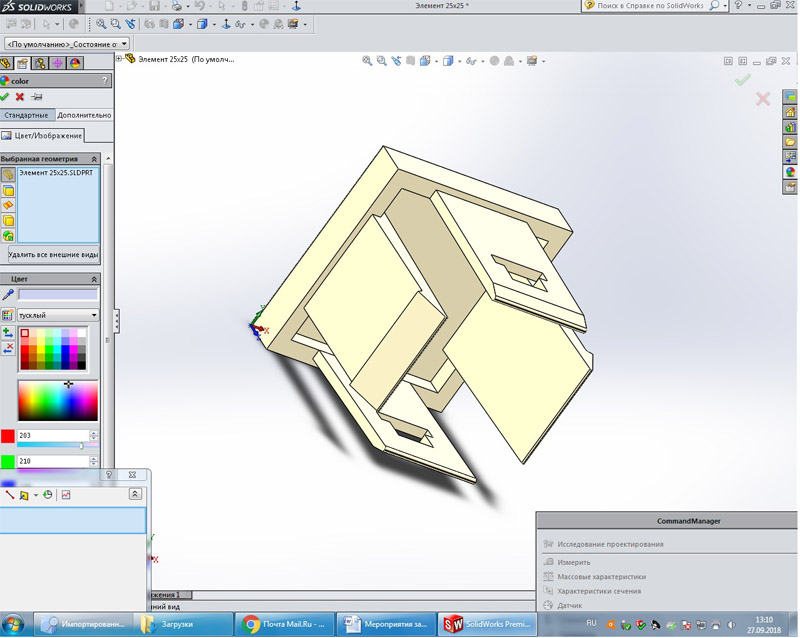Click the SolidWorks help search field
This screenshot has height=638, width=800.
click(x=649, y=6)
